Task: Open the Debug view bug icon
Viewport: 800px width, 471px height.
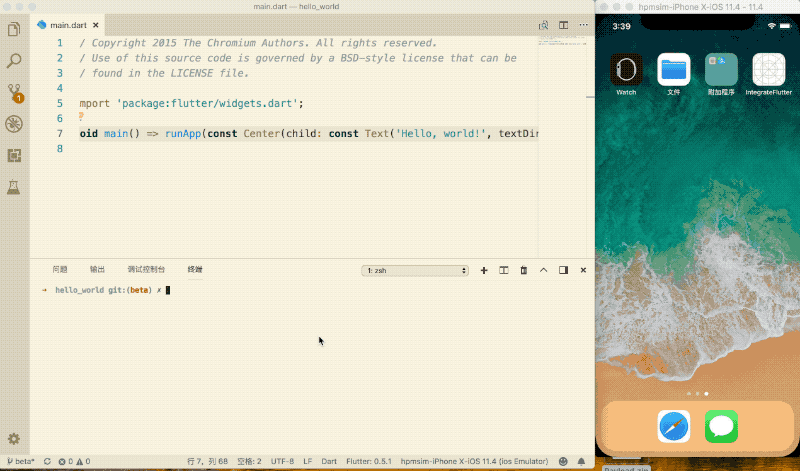Action: point(14,124)
